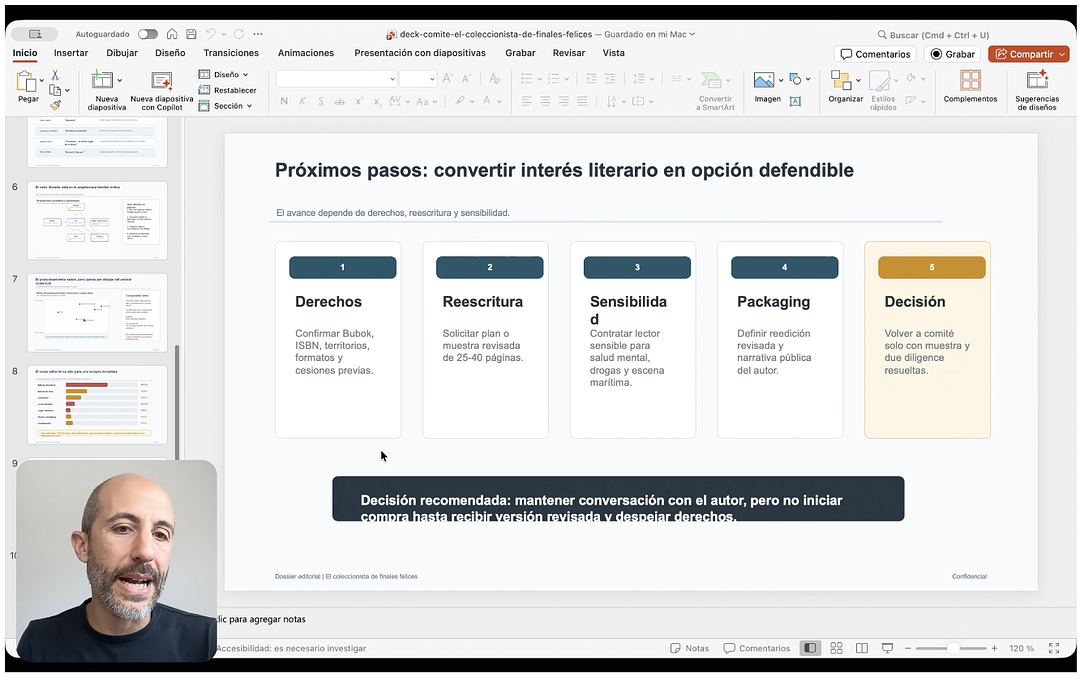The height and width of the screenshot is (678, 1080).
Task: Click the Estilos rápidos icon
Action: 880,80
